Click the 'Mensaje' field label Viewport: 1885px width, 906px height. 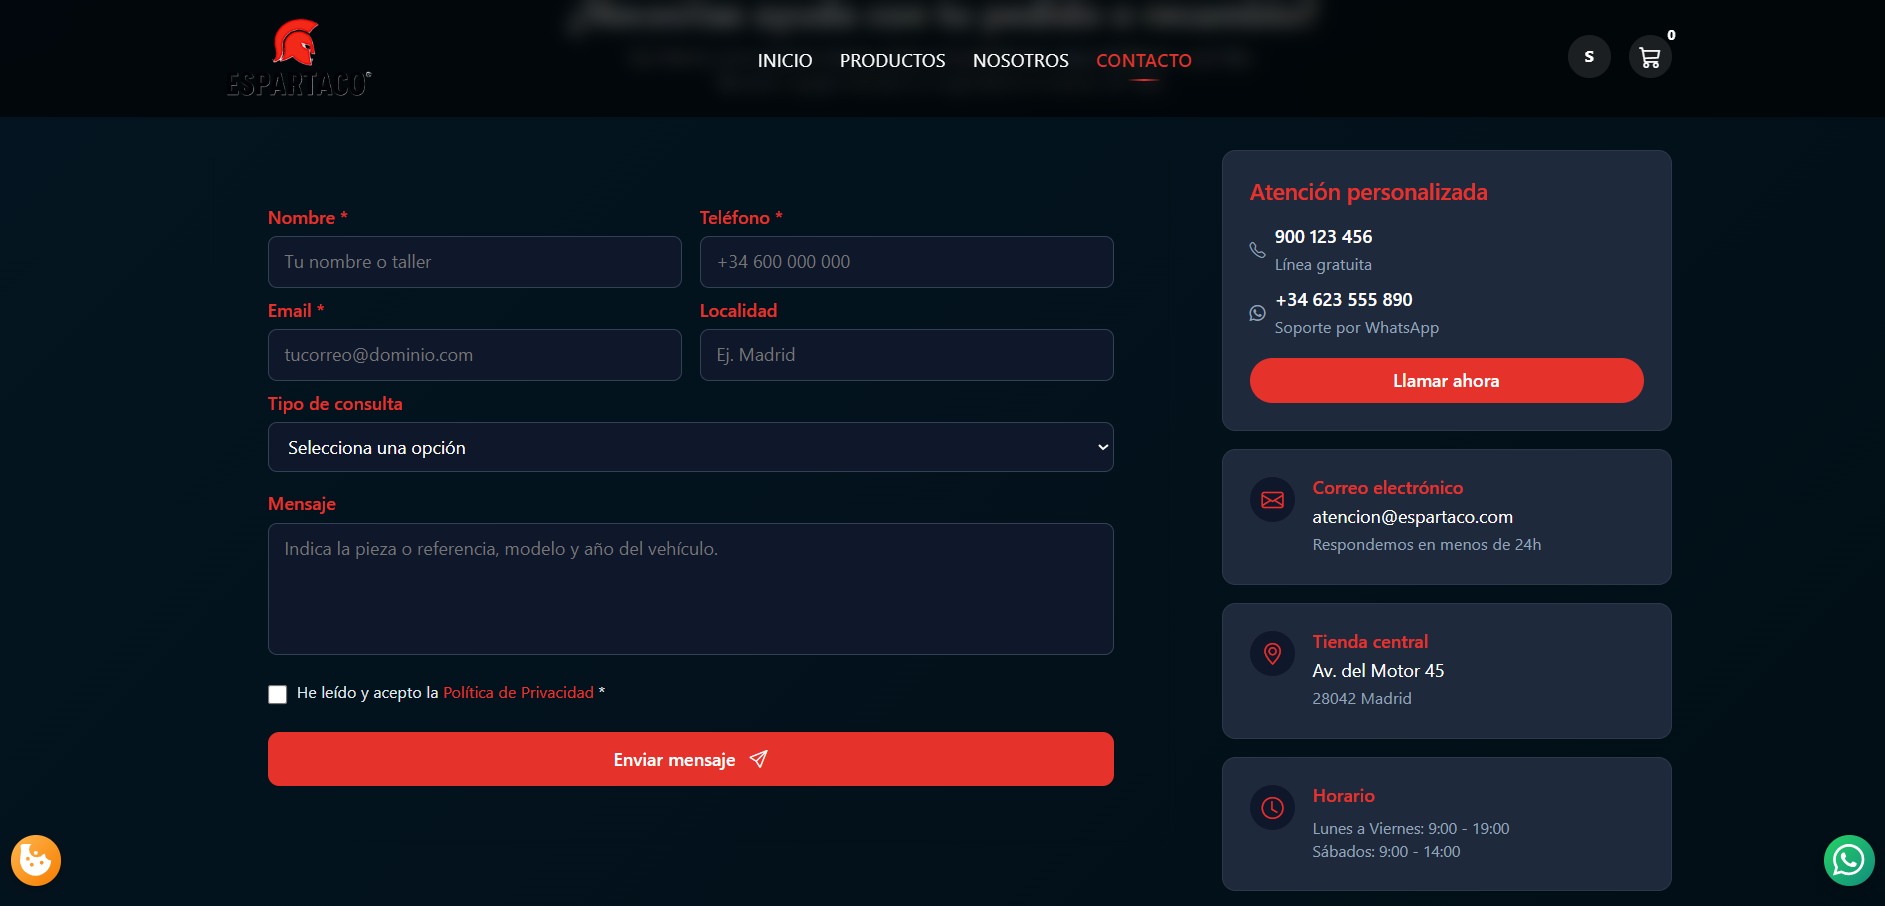click(302, 504)
